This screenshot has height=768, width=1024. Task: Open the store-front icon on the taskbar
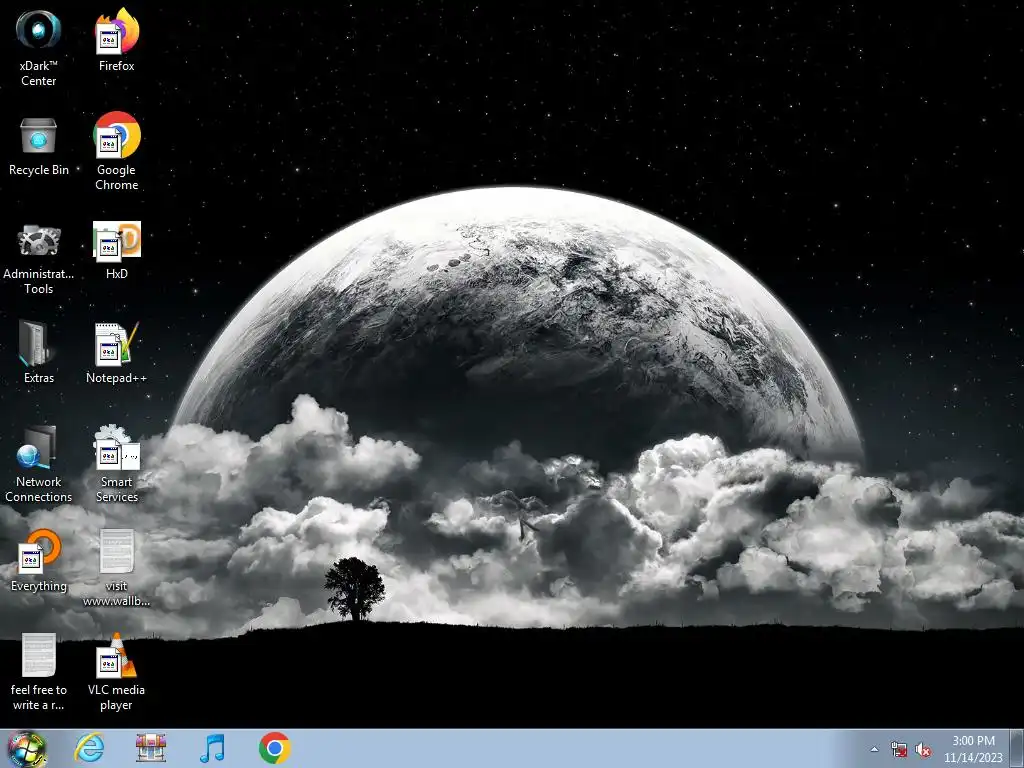[x=151, y=748]
